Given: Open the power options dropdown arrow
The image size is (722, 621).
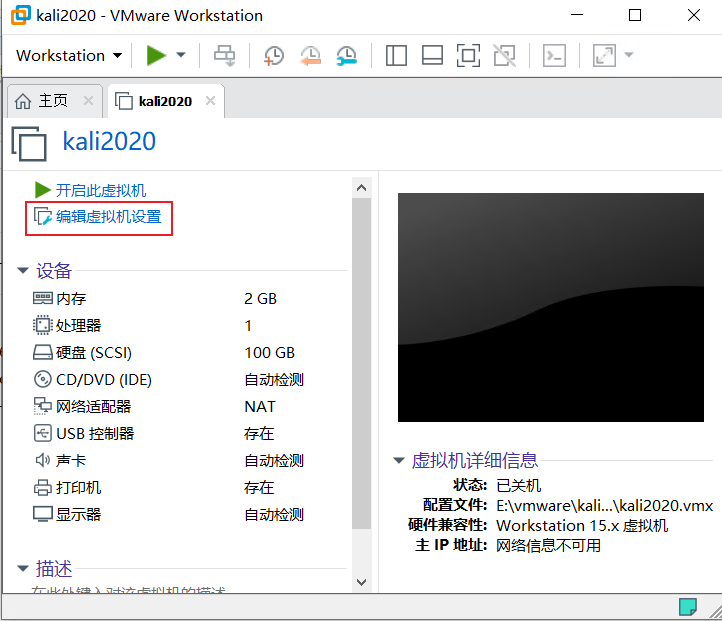Looking at the screenshot, I should [x=181, y=55].
